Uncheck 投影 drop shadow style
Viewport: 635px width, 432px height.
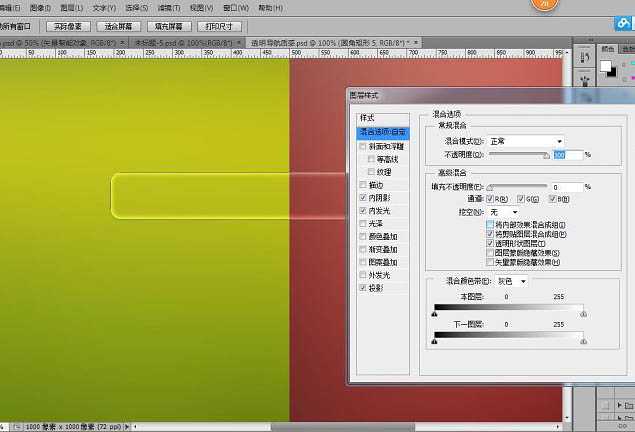pyautogui.click(x=363, y=288)
